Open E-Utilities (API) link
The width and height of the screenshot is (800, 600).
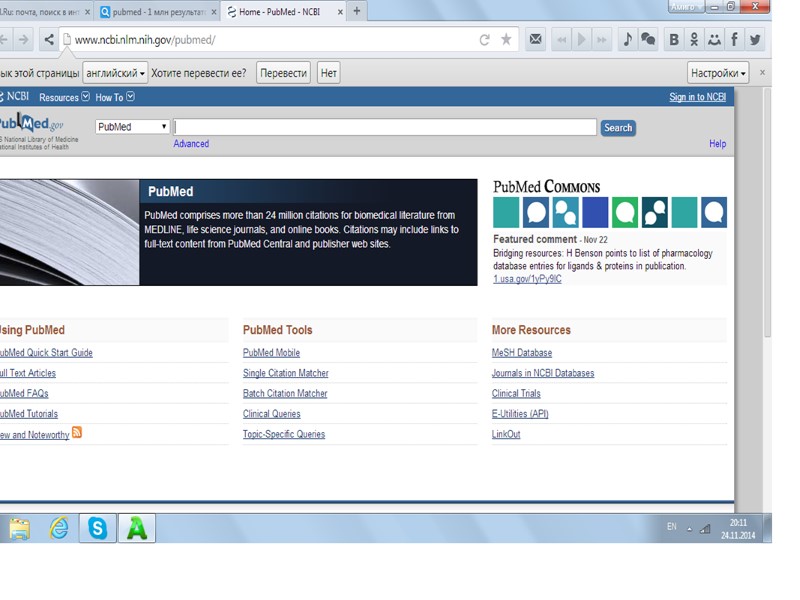click(x=520, y=414)
